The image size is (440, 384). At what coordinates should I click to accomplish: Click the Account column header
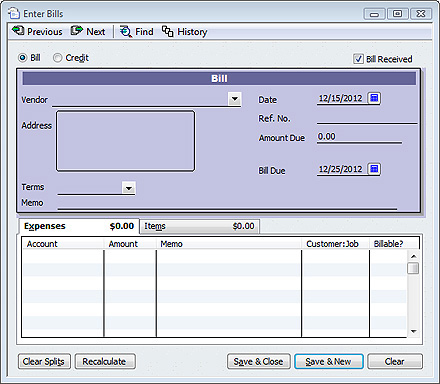63,244
